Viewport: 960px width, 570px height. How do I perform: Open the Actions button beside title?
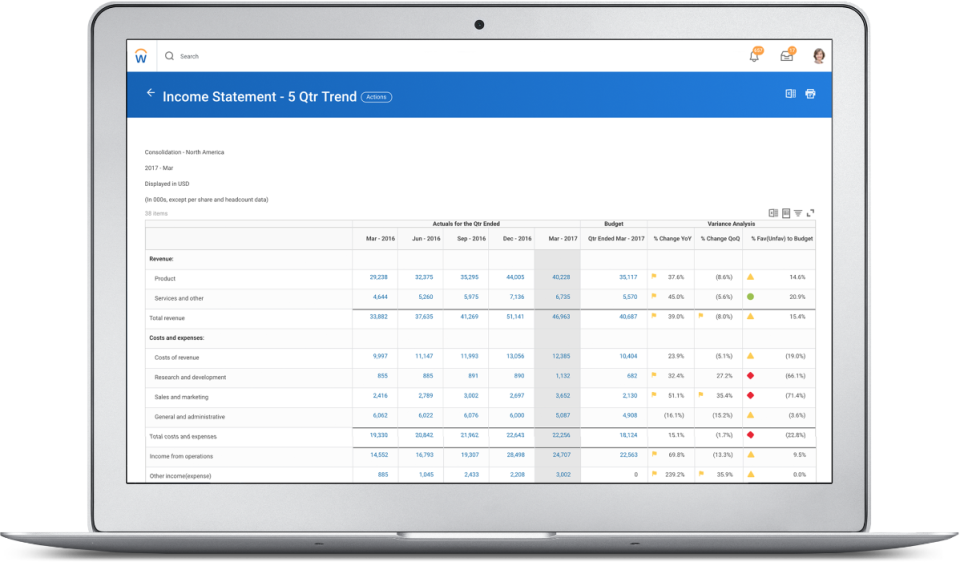(x=377, y=97)
